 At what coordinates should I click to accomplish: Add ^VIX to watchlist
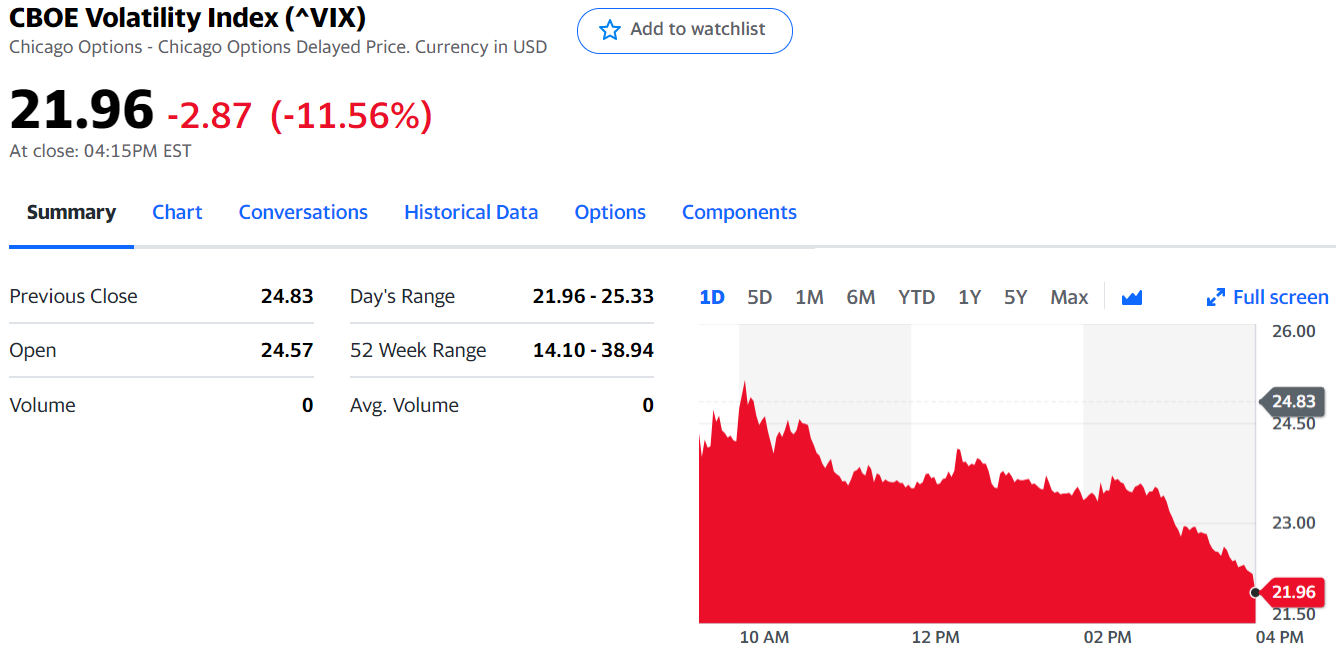[x=685, y=31]
